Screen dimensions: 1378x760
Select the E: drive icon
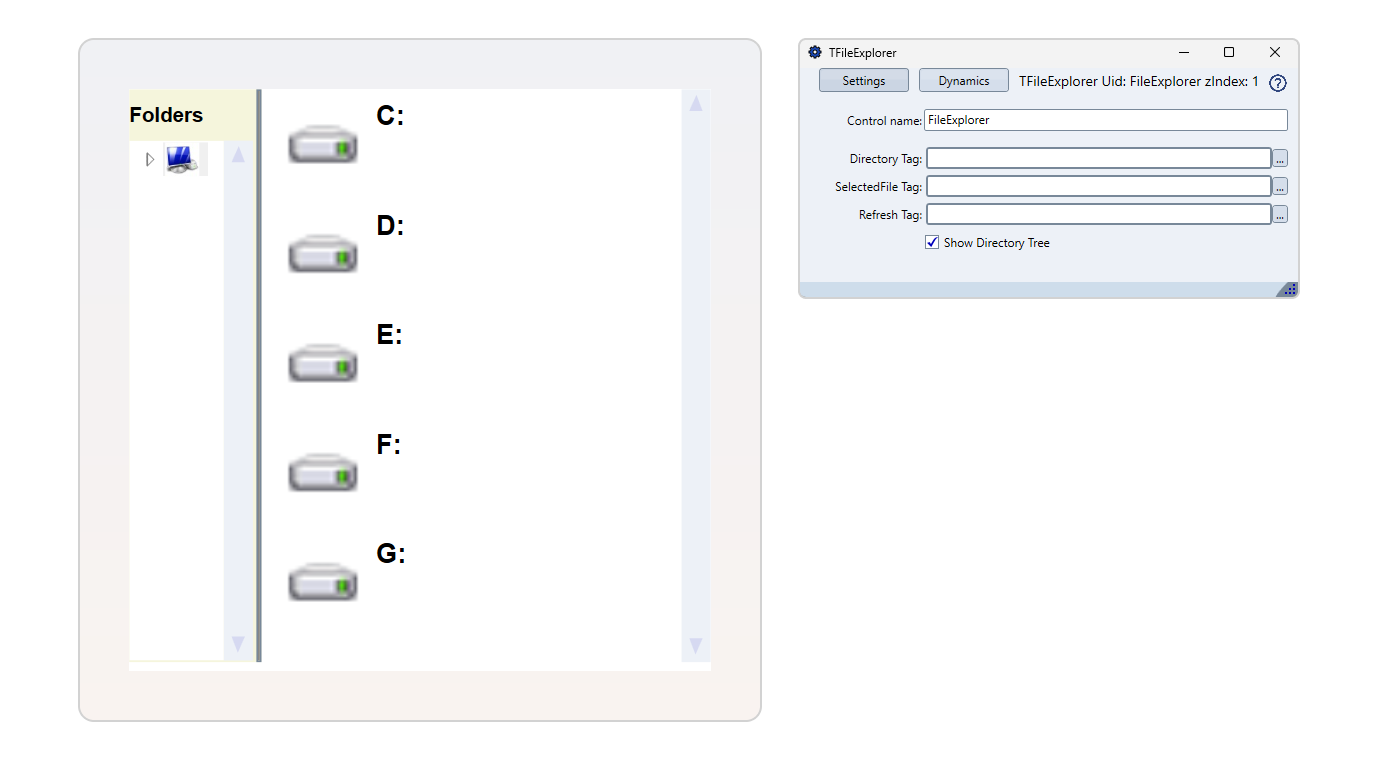point(323,363)
